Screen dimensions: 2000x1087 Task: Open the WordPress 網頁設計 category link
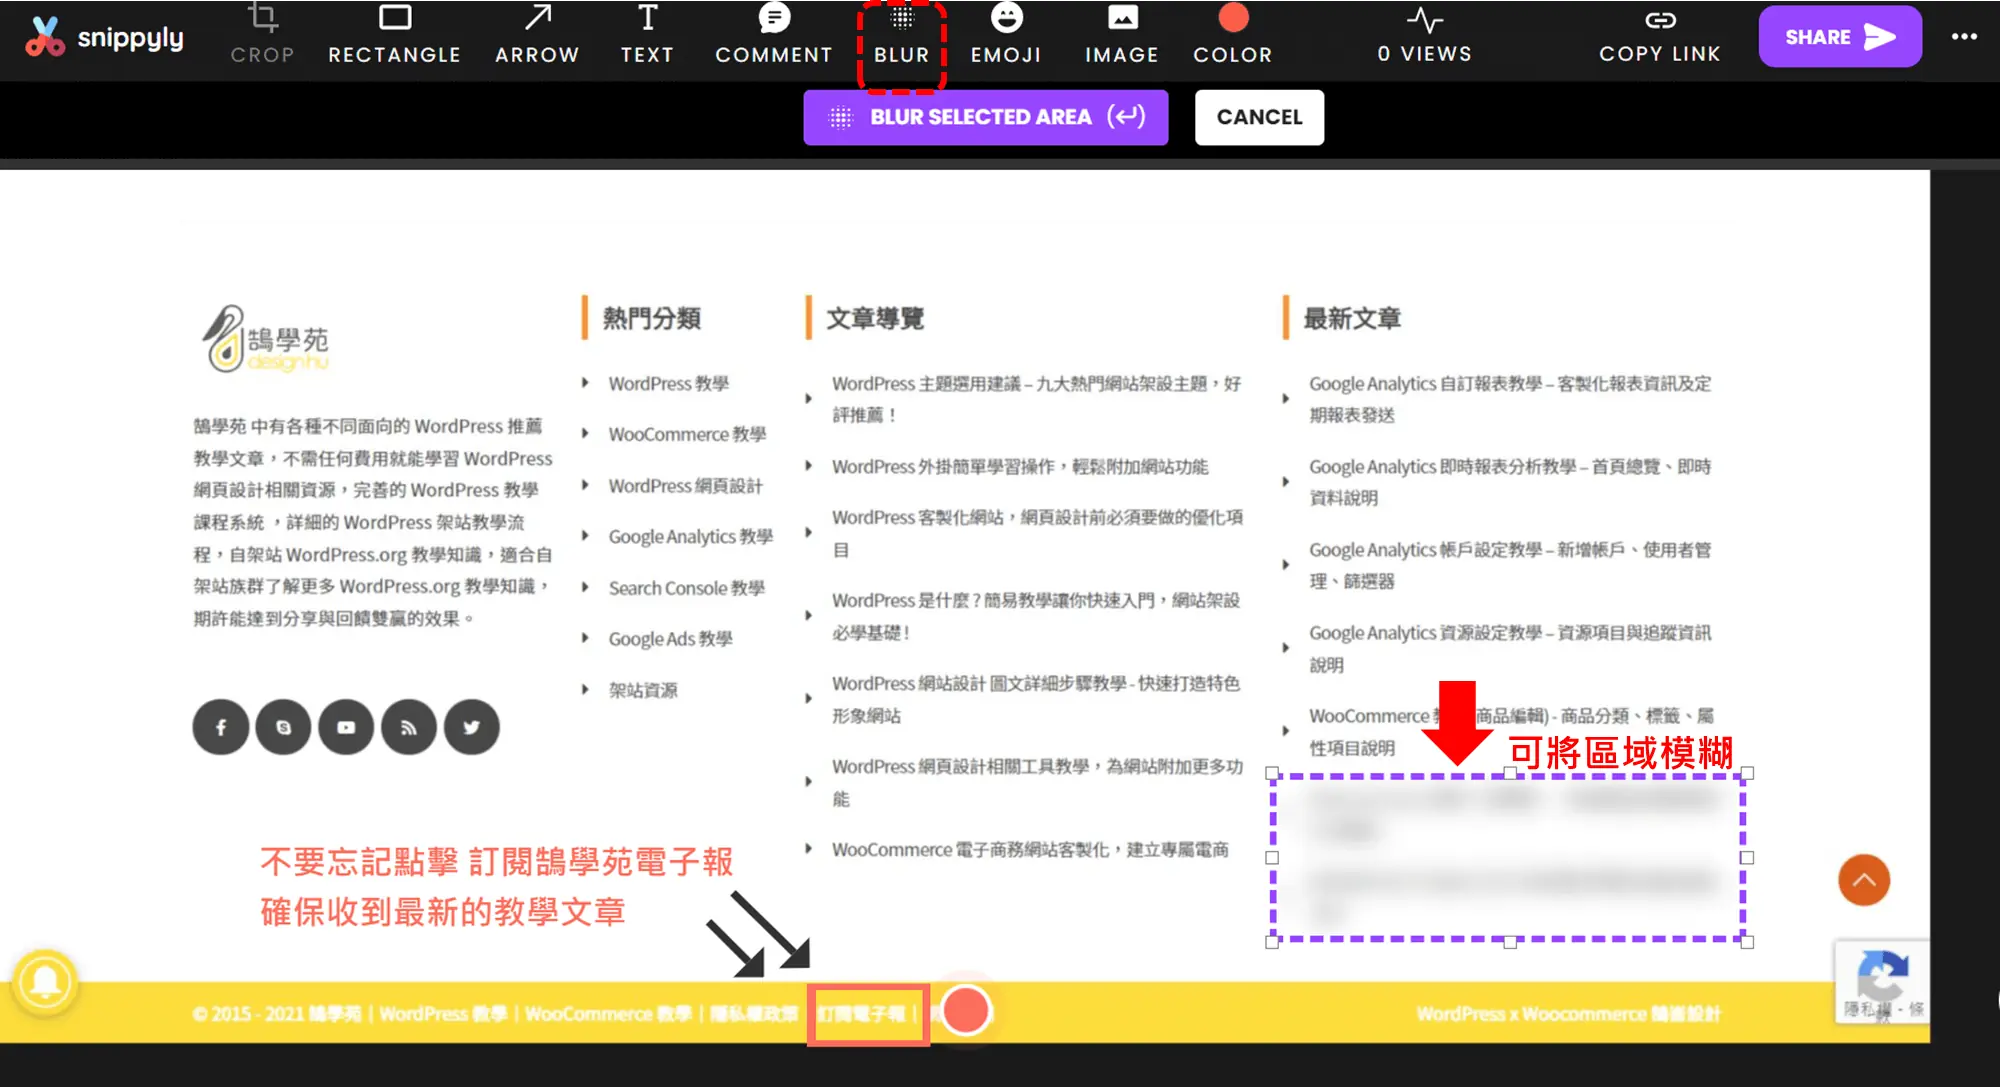686,486
